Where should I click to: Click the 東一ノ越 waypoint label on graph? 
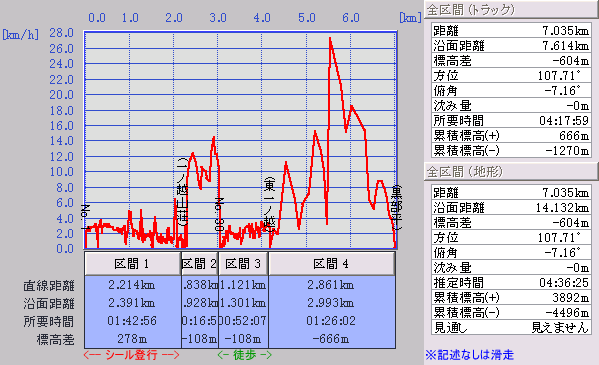[x=269, y=204]
